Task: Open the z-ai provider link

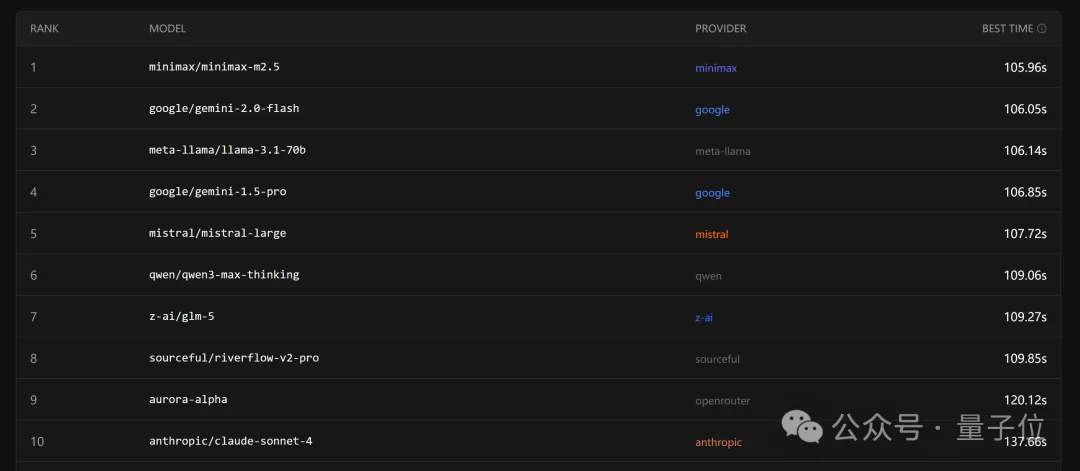Action: click(704, 317)
